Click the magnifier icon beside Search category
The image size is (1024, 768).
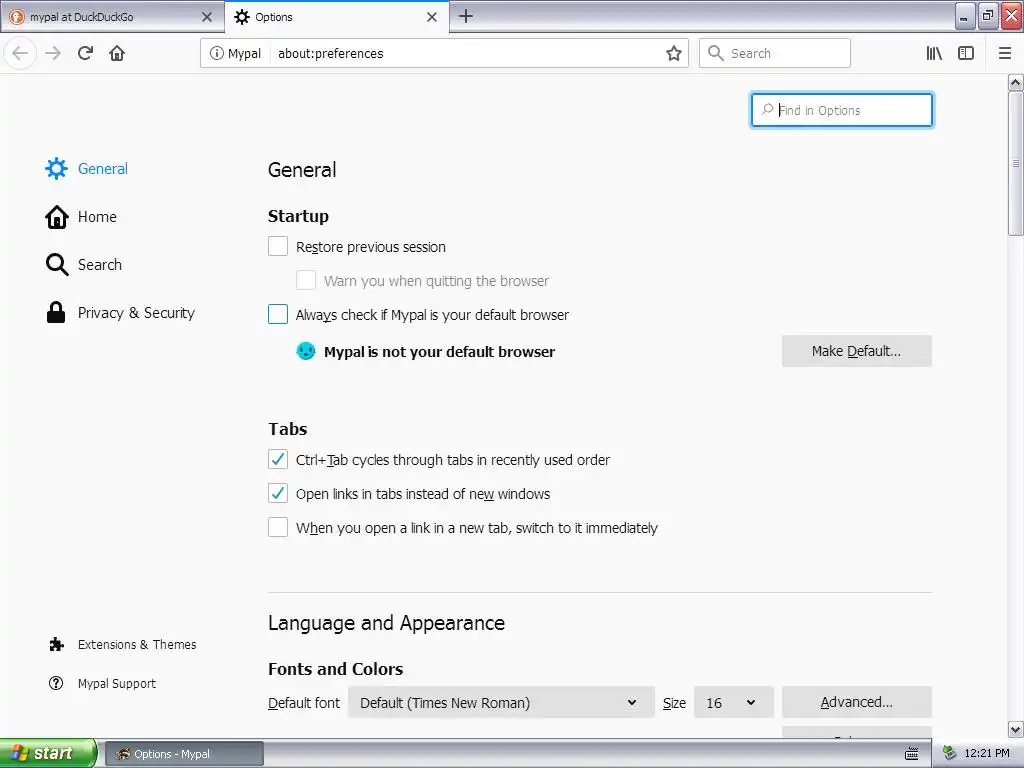pyautogui.click(x=57, y=264)
